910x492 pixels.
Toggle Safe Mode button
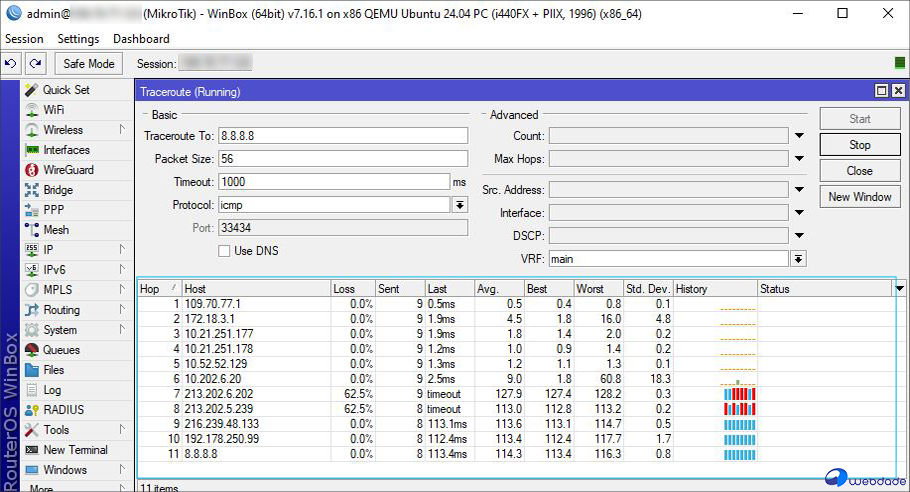coord(89,63)
